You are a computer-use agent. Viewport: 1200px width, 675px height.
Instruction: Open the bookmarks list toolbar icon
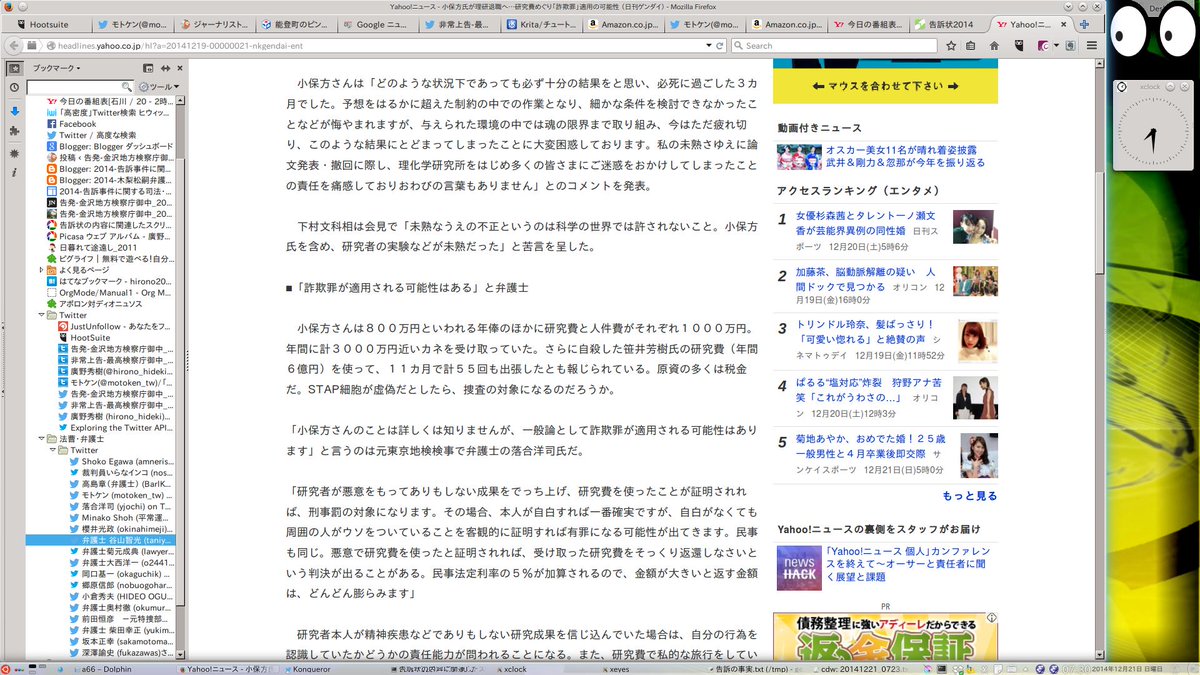pos(972,45)
